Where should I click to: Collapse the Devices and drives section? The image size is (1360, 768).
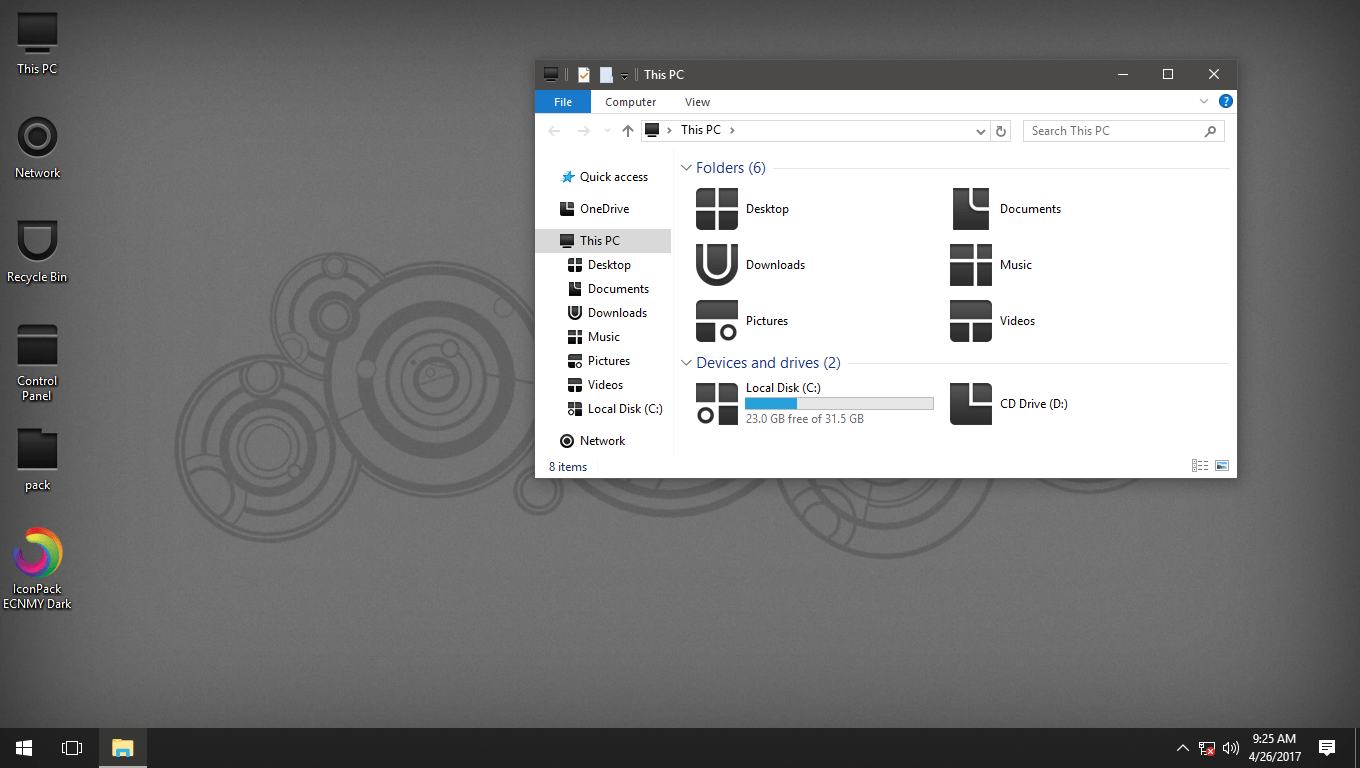686,362
